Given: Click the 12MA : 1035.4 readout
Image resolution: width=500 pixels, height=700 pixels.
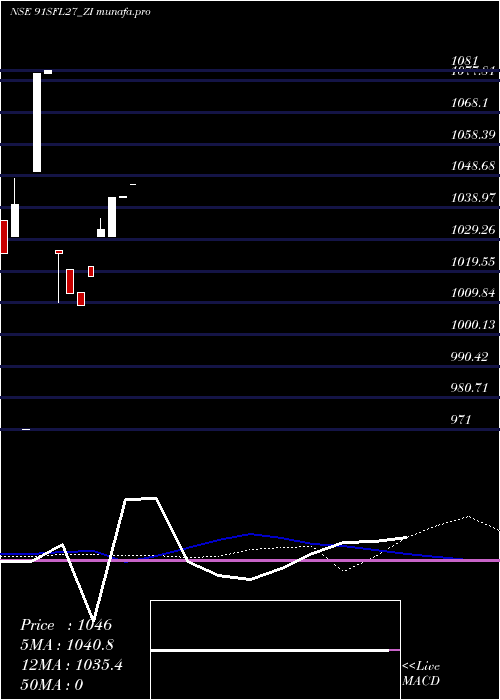Looking at the screenshot, I should coord(72,665).
